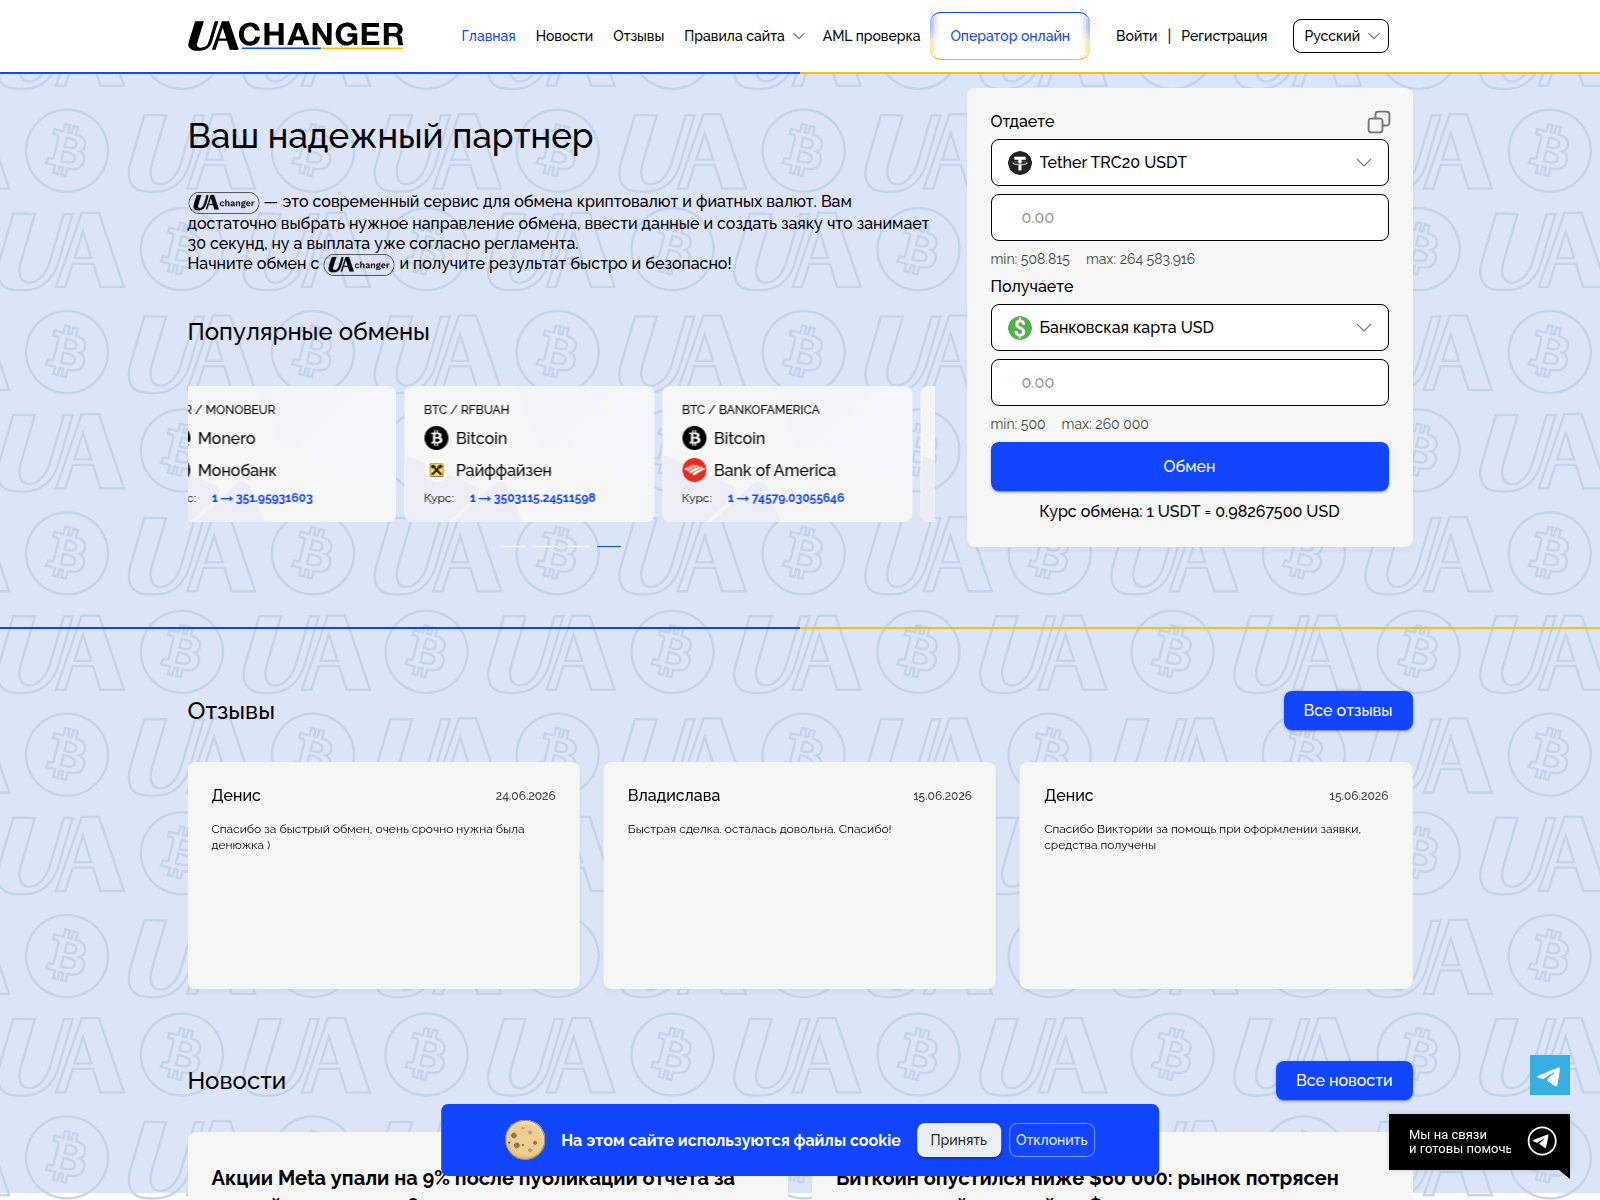Select the active blue carousel indicator
Image resolution: width=1600 pixels, height=1200 pixels.
(x=609, y=546)
